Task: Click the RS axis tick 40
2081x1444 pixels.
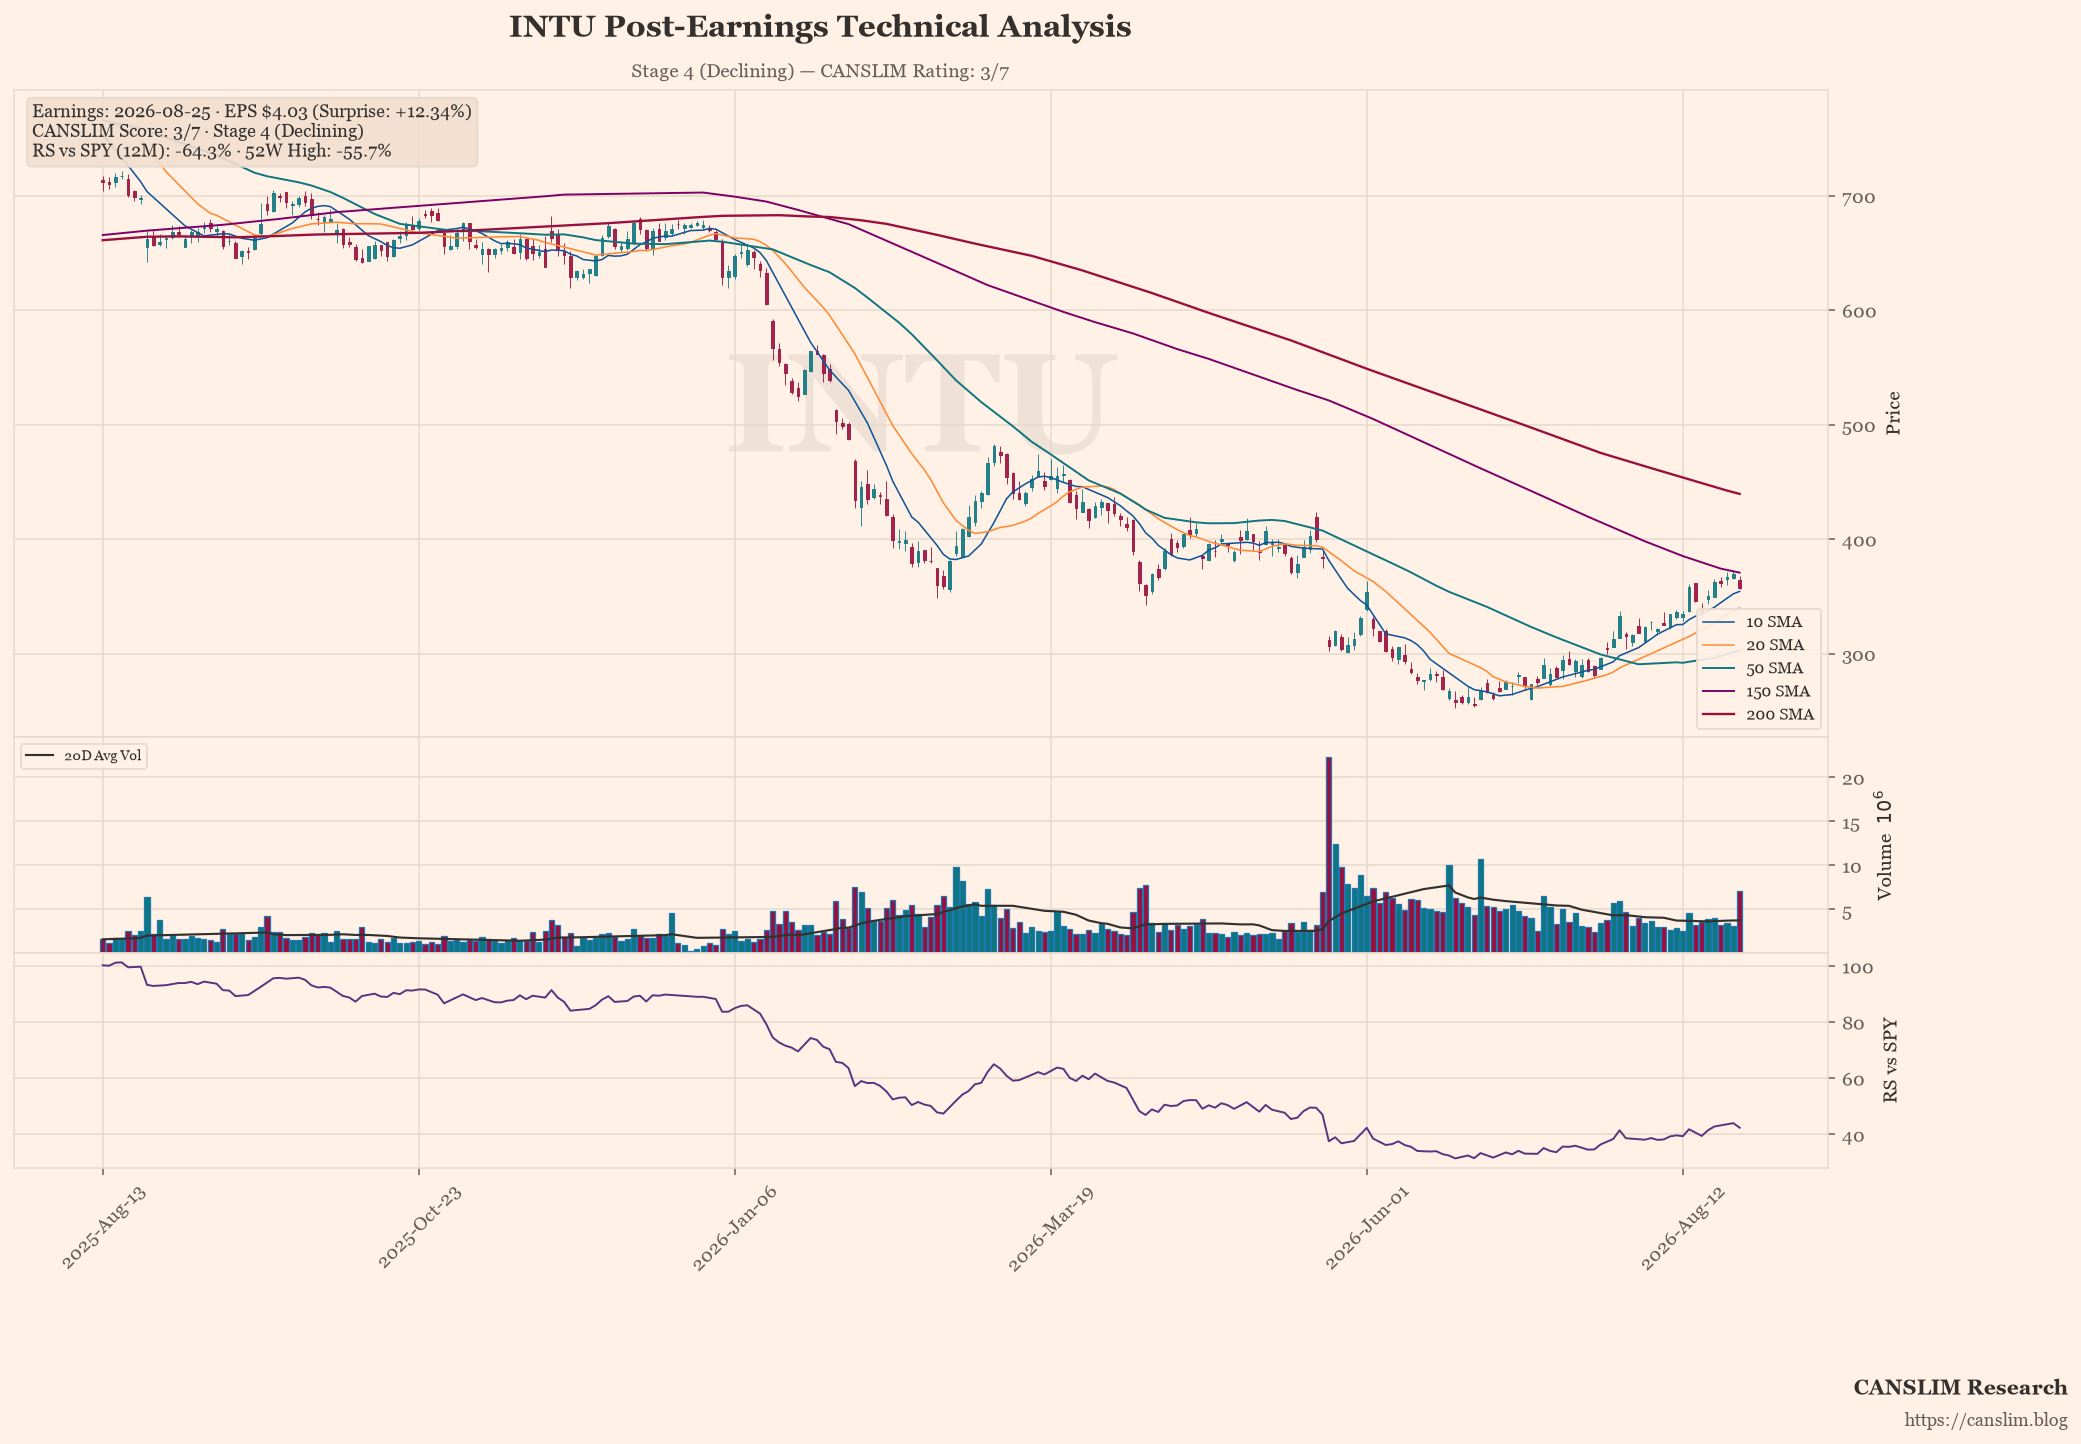Action: pyautogui.click(x=1851, y=1135)
